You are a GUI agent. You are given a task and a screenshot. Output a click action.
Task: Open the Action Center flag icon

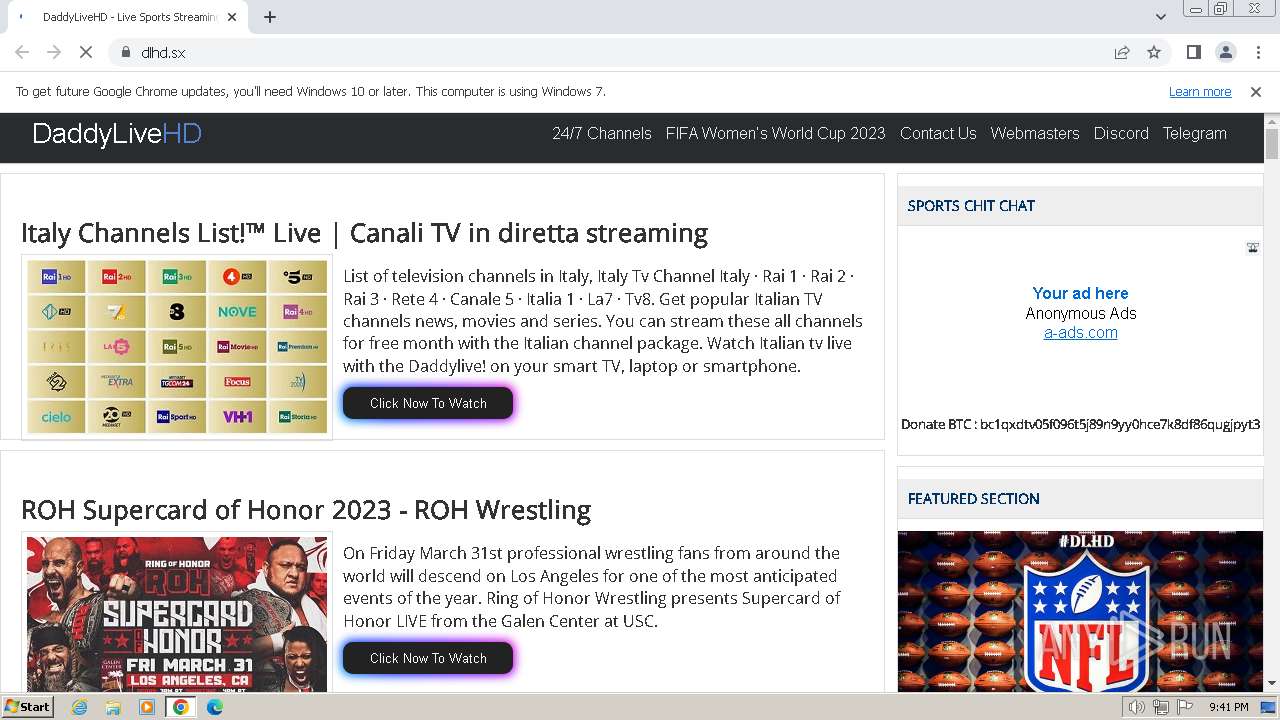[x=1185, y=707]
